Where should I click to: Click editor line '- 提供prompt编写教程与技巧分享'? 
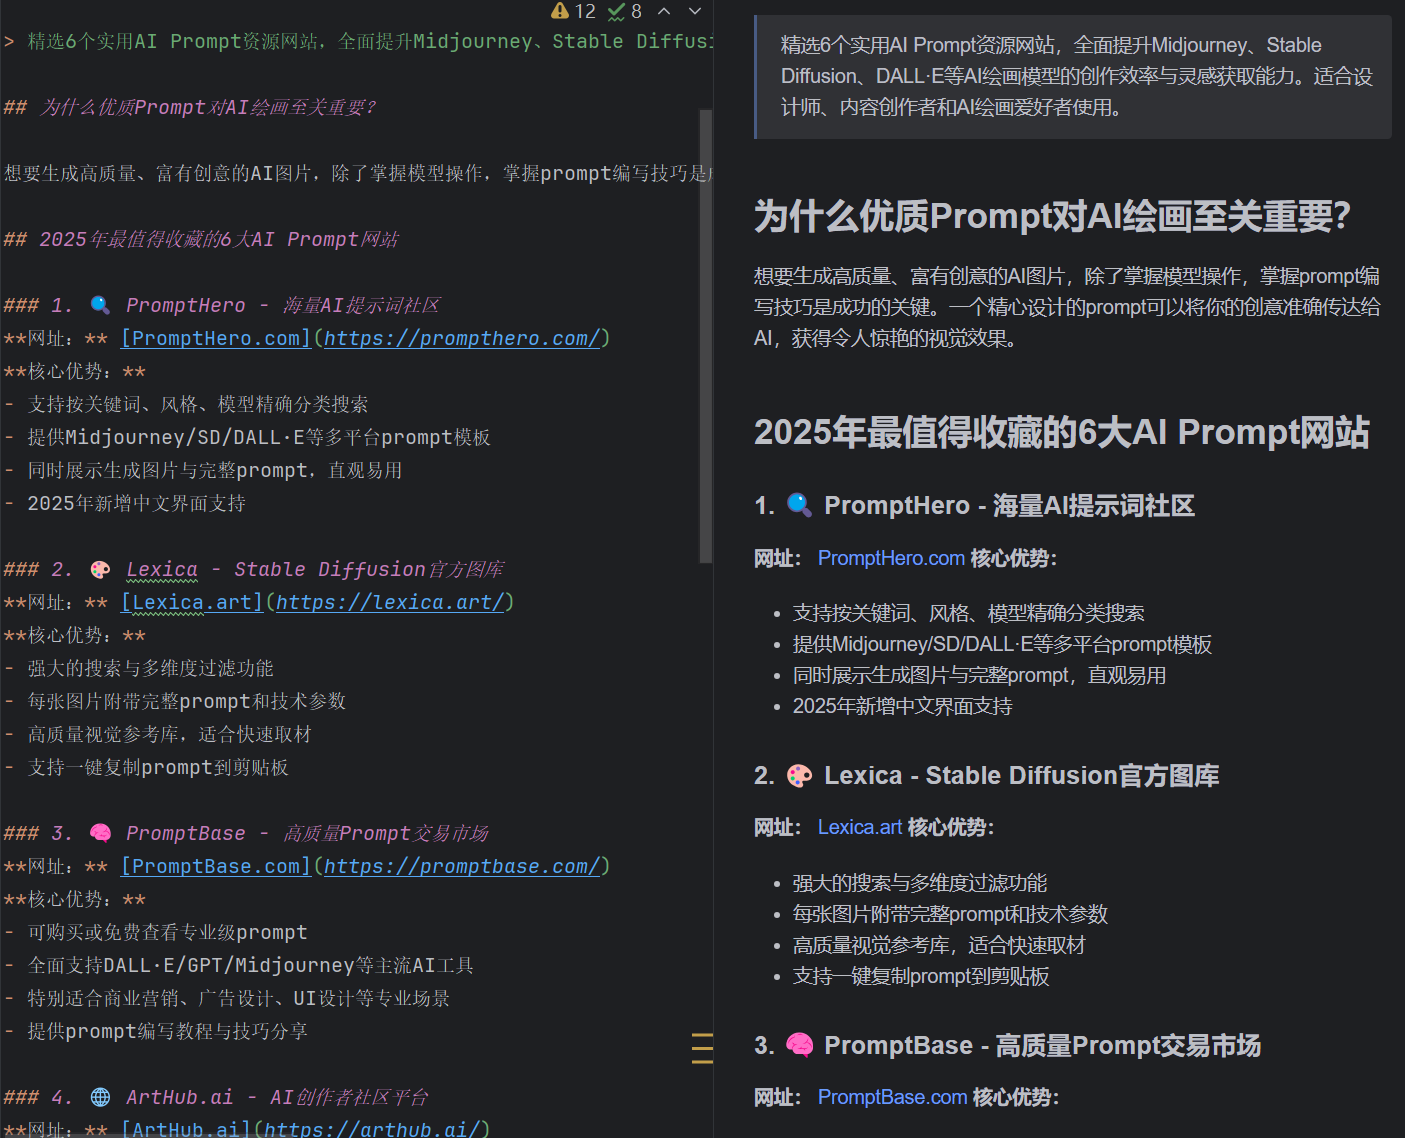pos(156,1031)
